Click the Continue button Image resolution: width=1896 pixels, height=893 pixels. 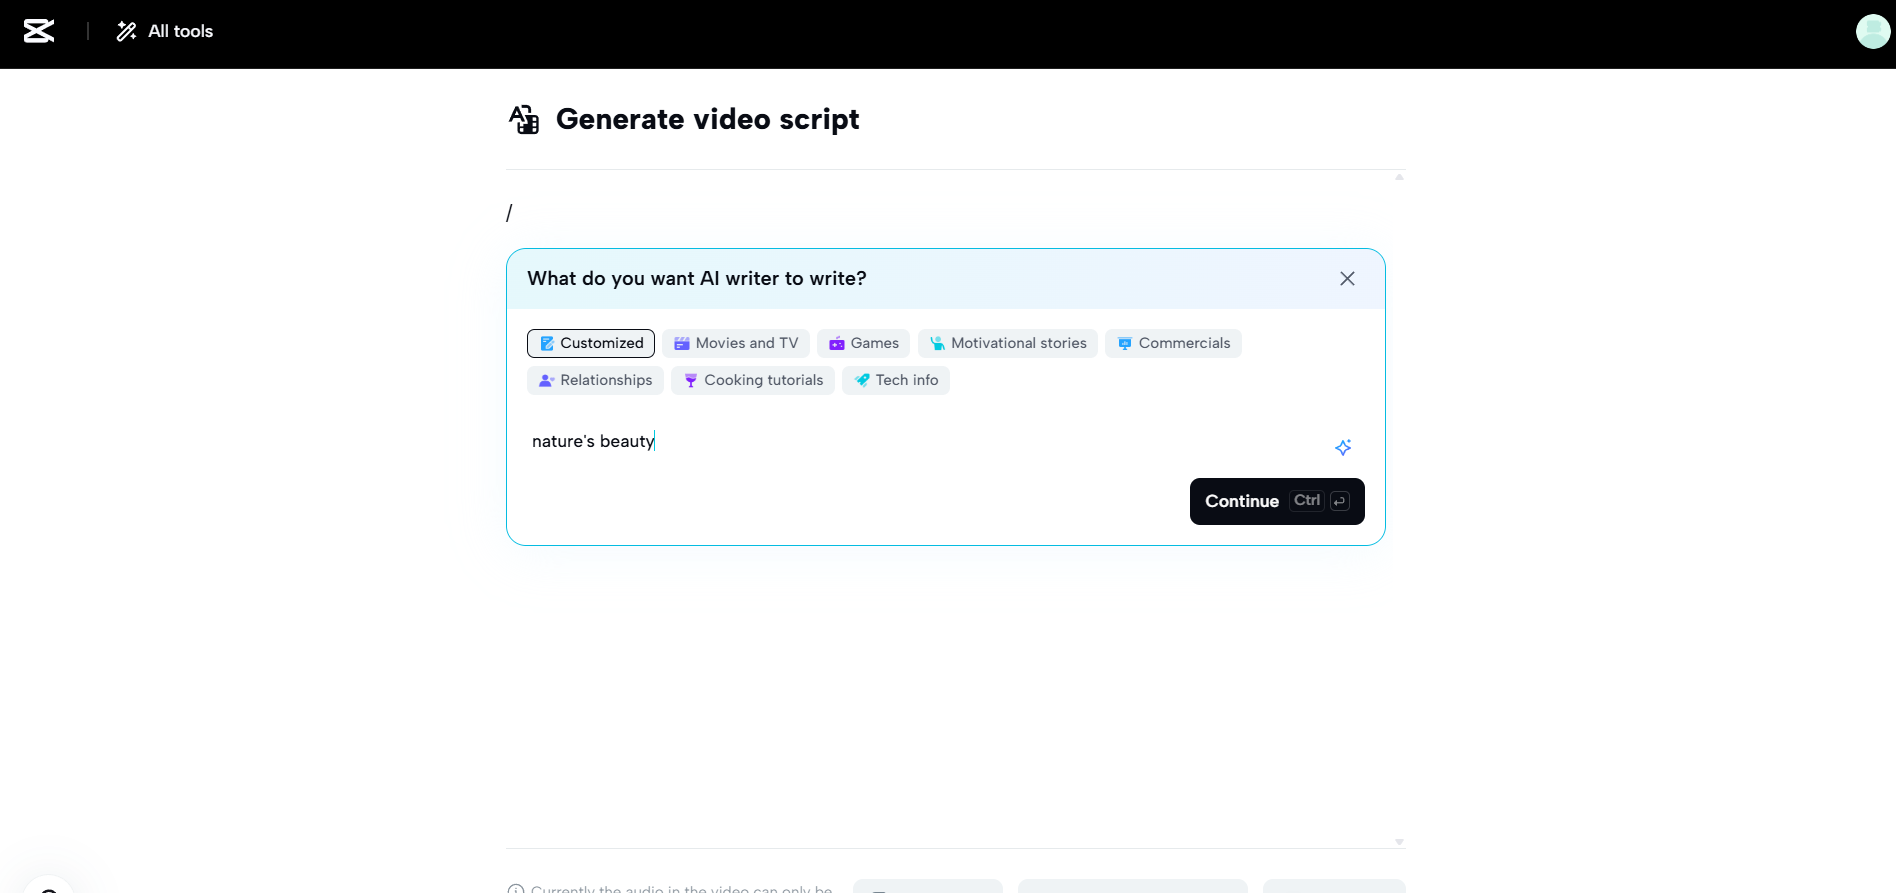[x=1277, y=501]
